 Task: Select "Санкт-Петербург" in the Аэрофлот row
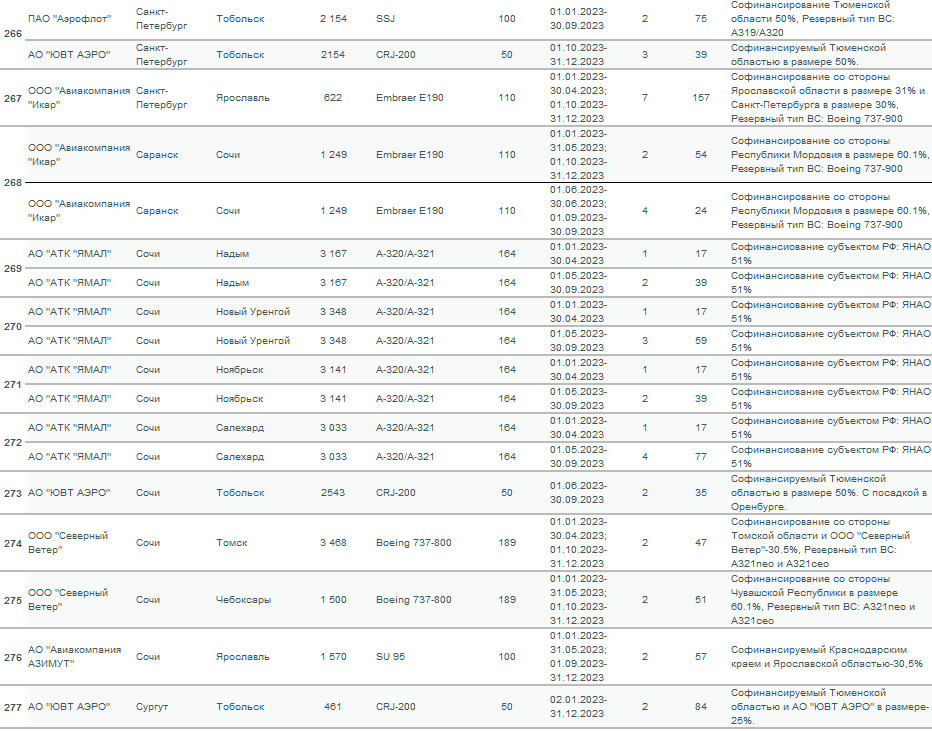(162, 19)
